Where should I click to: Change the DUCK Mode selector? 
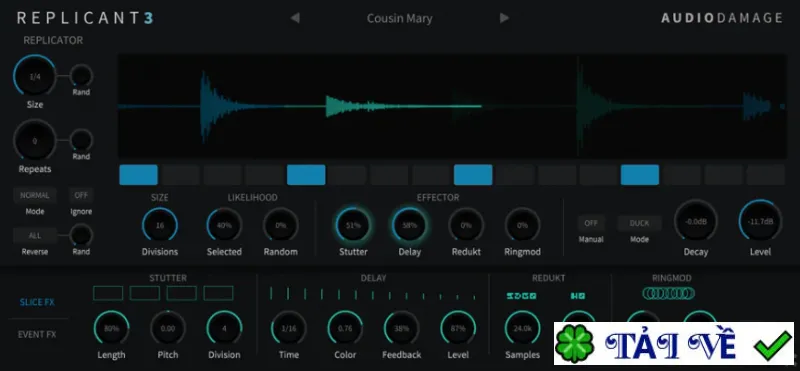coord(639,223)
